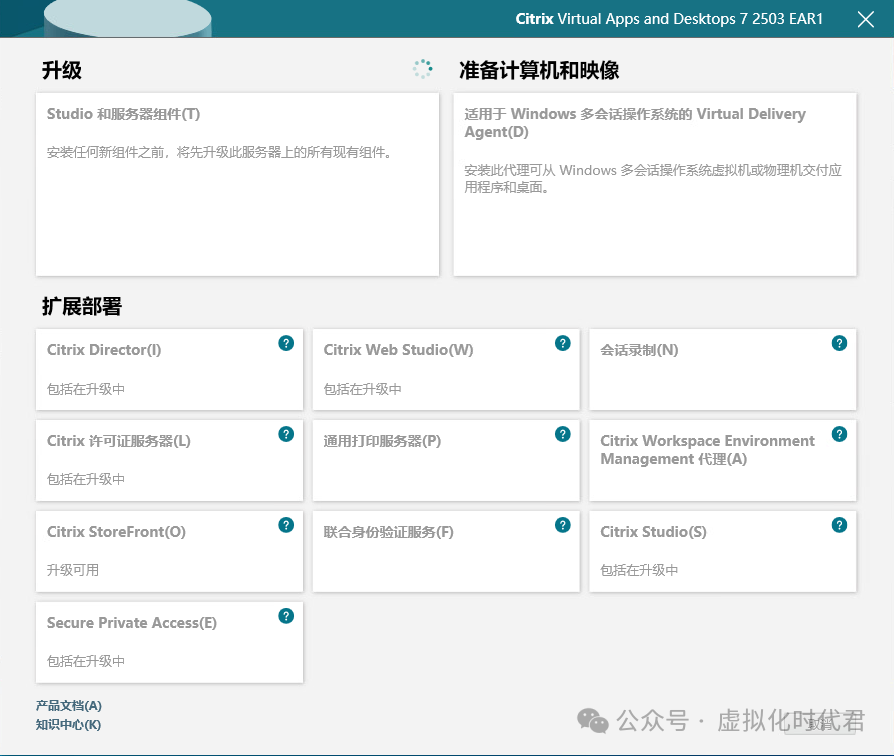This screenshot has width=894, height=756.
Task: Choose the Workspace Environment Management 代理 card
Action: [722, 461]
